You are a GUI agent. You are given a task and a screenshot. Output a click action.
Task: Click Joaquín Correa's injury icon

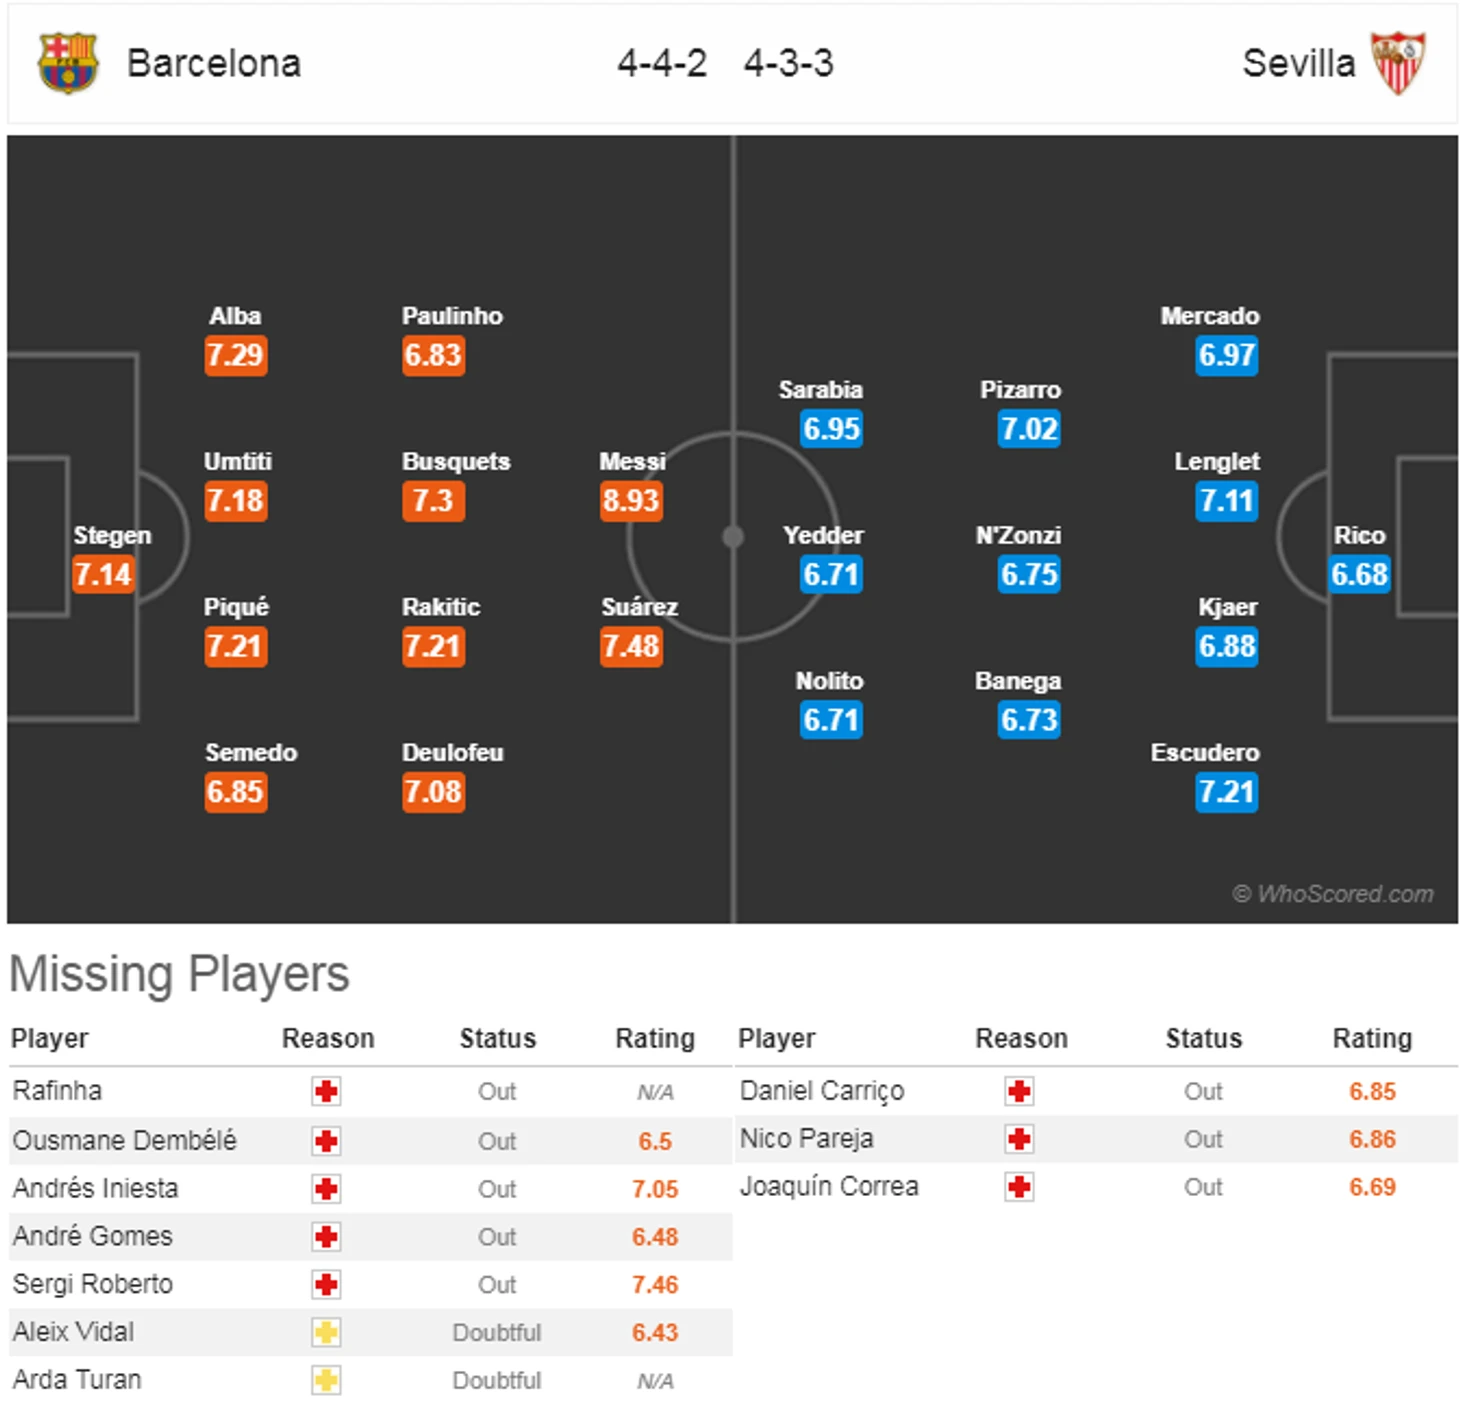1019,1187
